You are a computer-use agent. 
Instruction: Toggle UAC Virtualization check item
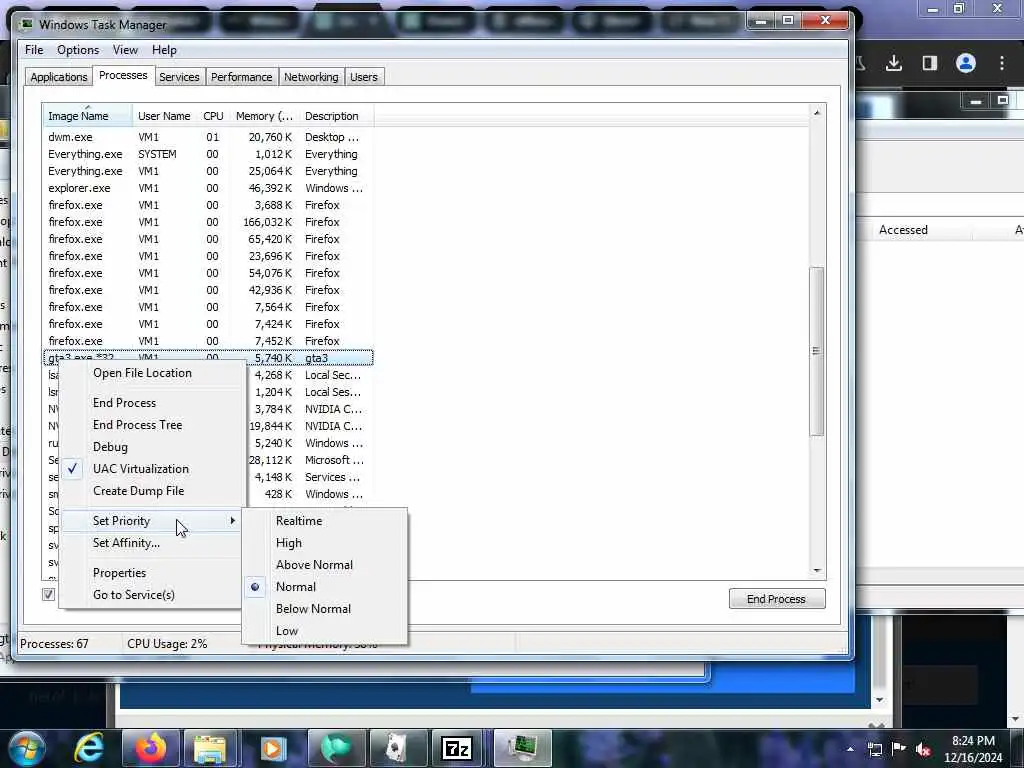(x=140, y=469)
